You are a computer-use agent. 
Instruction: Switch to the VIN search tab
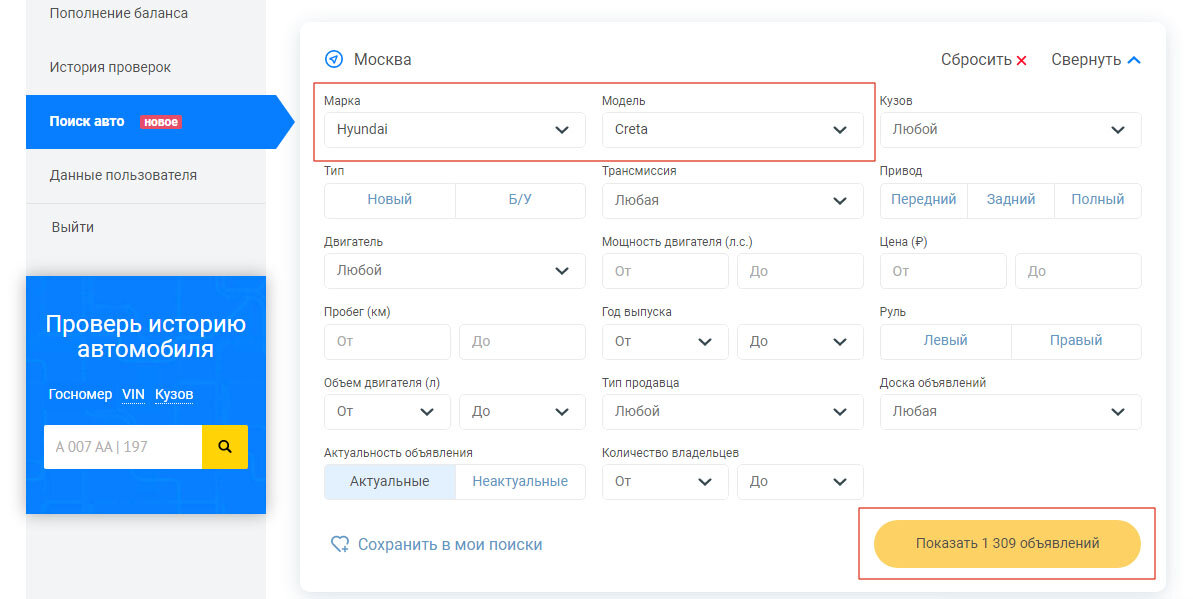(x=133, y=395)
